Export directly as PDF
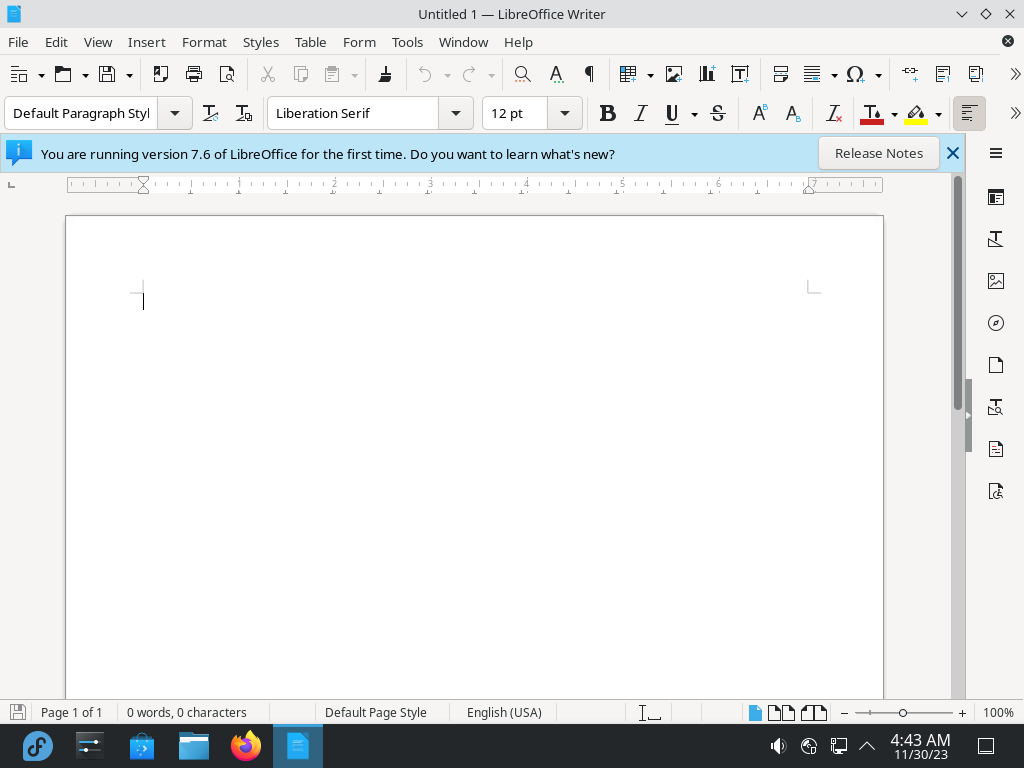 [x=161, y=74]
